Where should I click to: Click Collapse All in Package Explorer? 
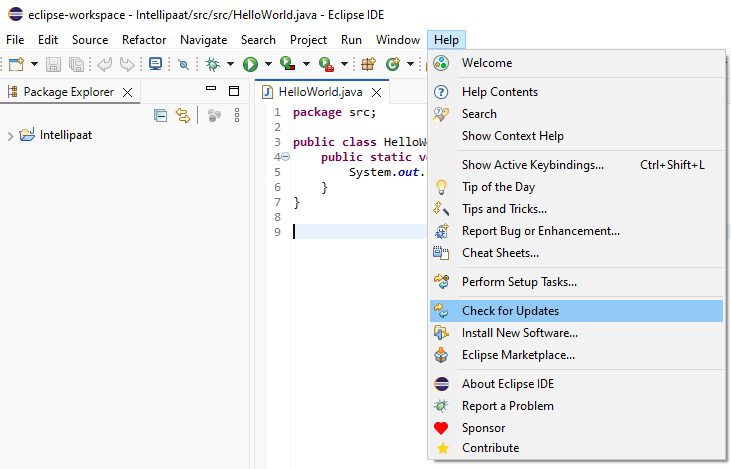160,115
